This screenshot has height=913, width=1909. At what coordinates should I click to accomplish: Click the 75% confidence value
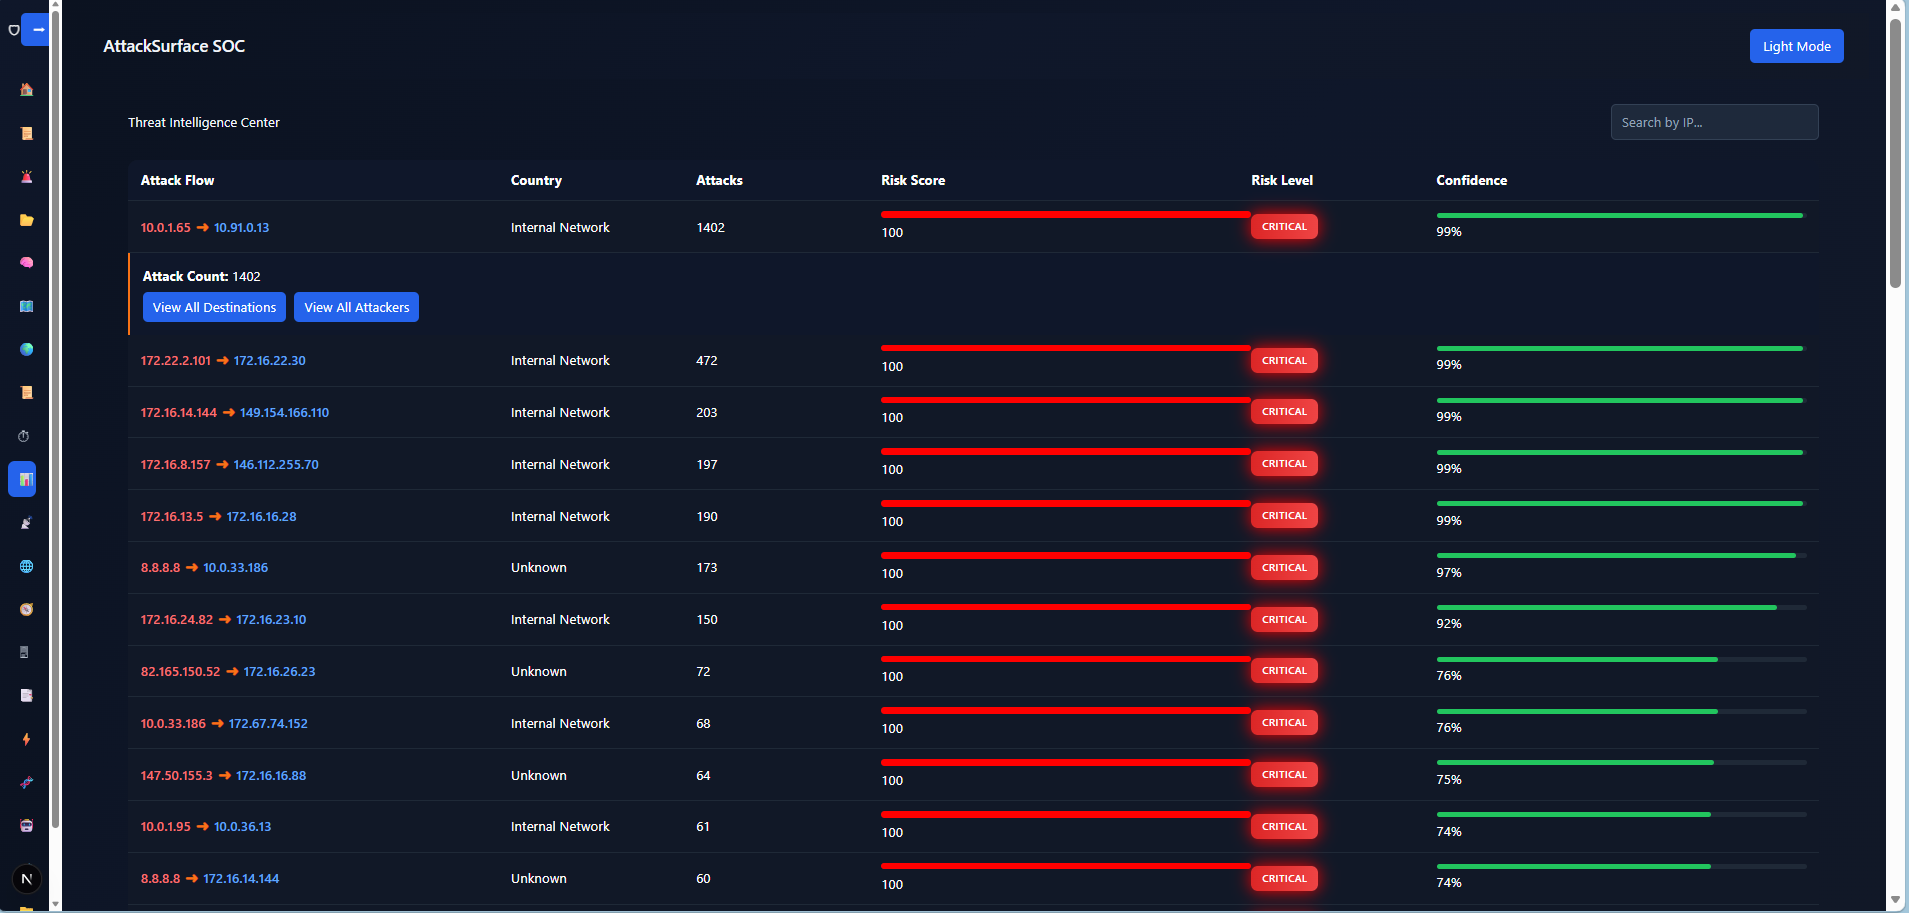click(1448, 780)
